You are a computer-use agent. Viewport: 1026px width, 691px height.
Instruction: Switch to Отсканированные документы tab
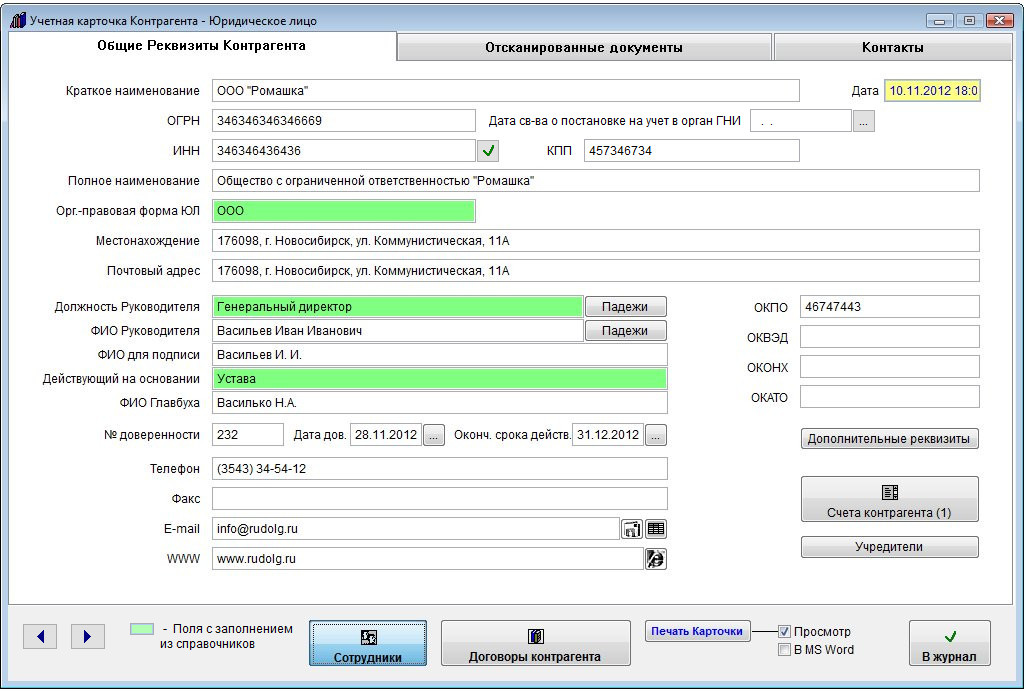click(x=584, y=47)
